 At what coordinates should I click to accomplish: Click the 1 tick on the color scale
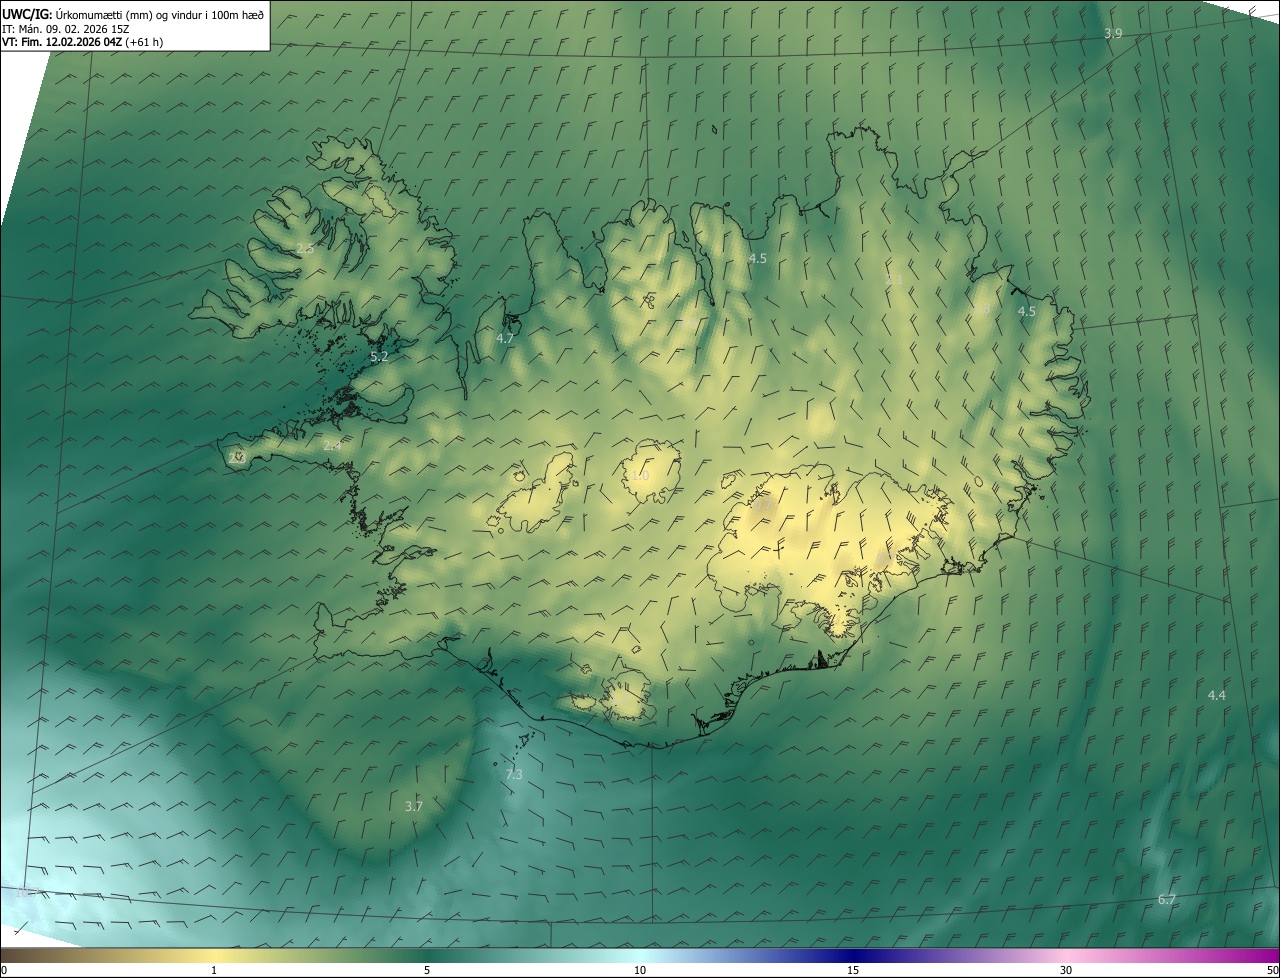214,970
